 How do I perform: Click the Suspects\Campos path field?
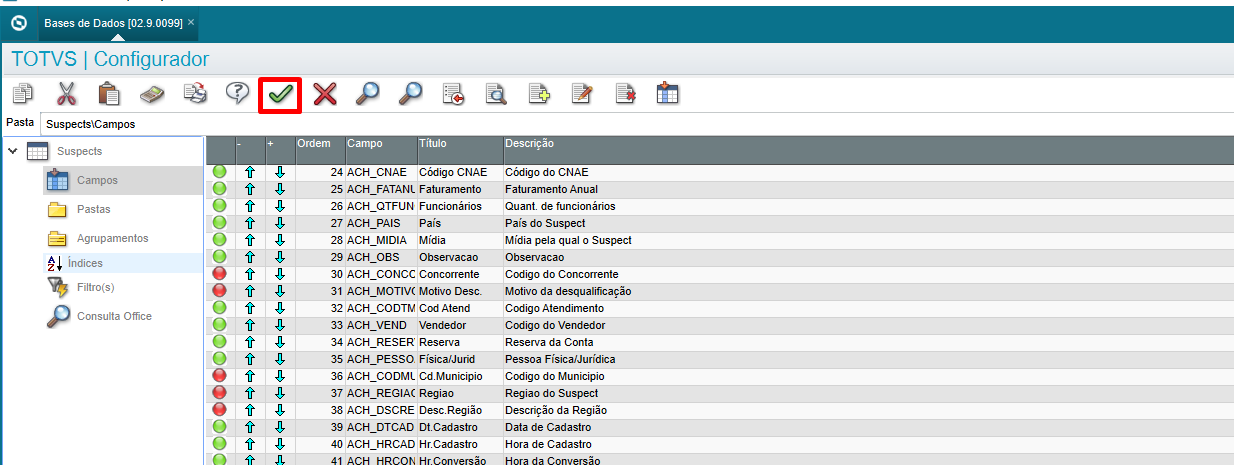pyautogui.click(x=636, y=124)
